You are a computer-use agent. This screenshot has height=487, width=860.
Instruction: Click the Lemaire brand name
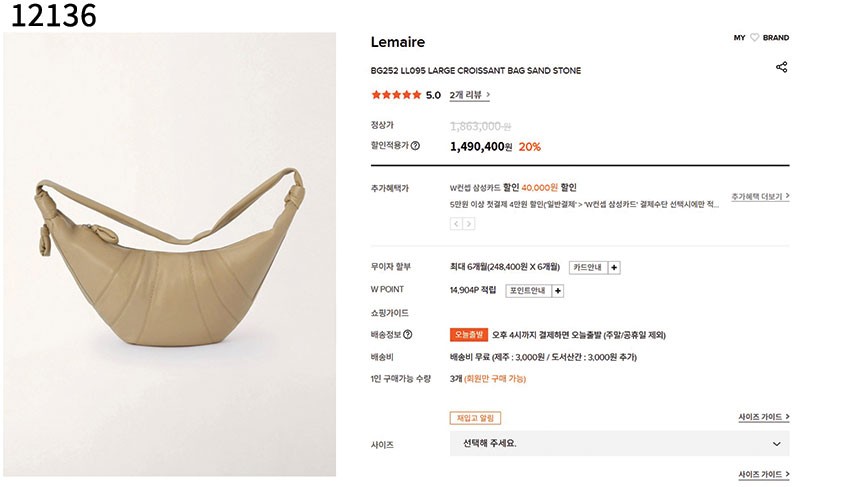398,42
